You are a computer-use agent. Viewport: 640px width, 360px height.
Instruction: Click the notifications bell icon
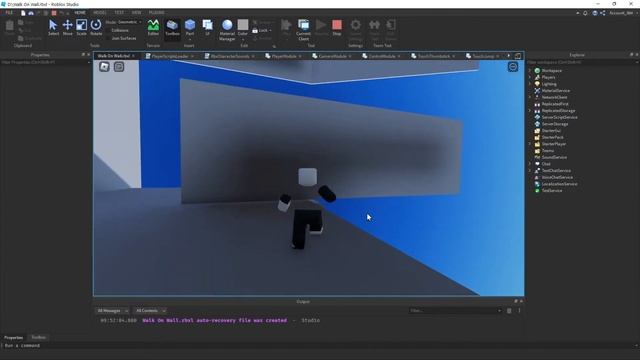click(585, 13)
